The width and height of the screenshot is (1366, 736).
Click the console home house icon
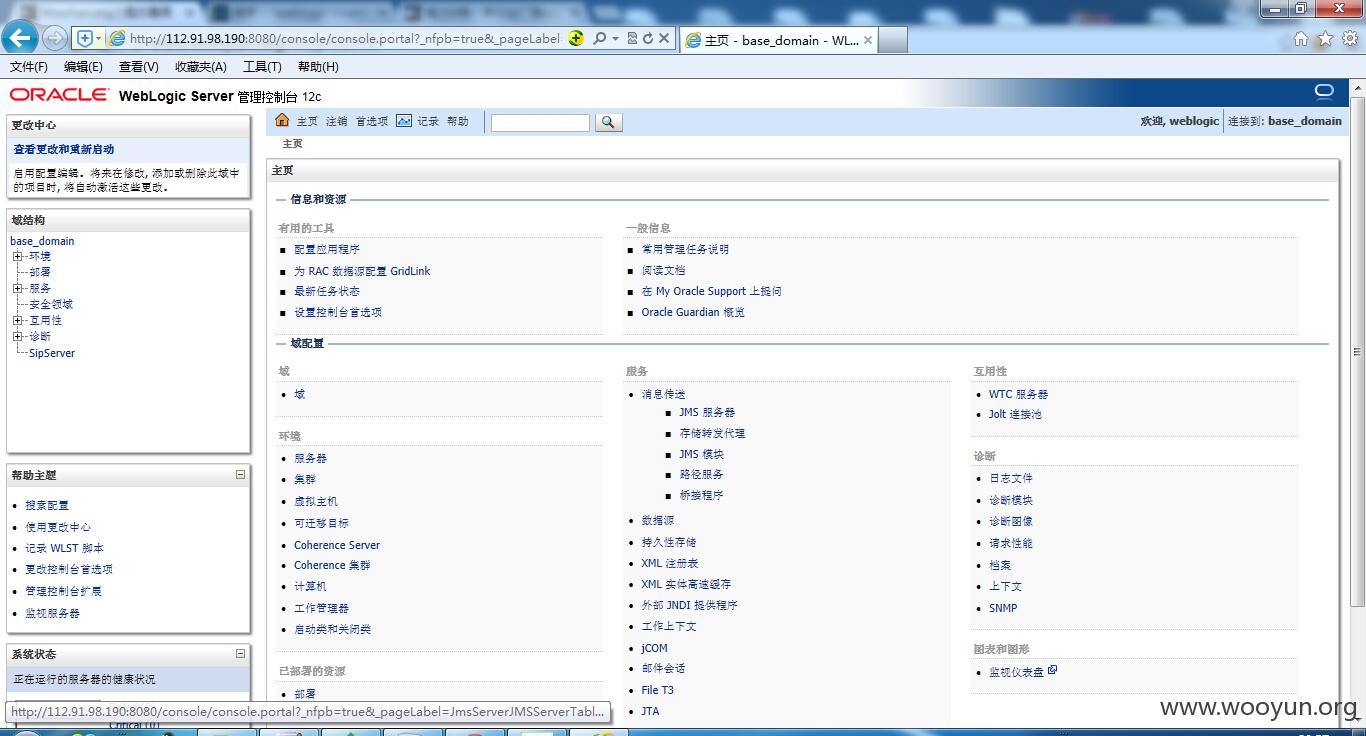click(x=282, y=120)
